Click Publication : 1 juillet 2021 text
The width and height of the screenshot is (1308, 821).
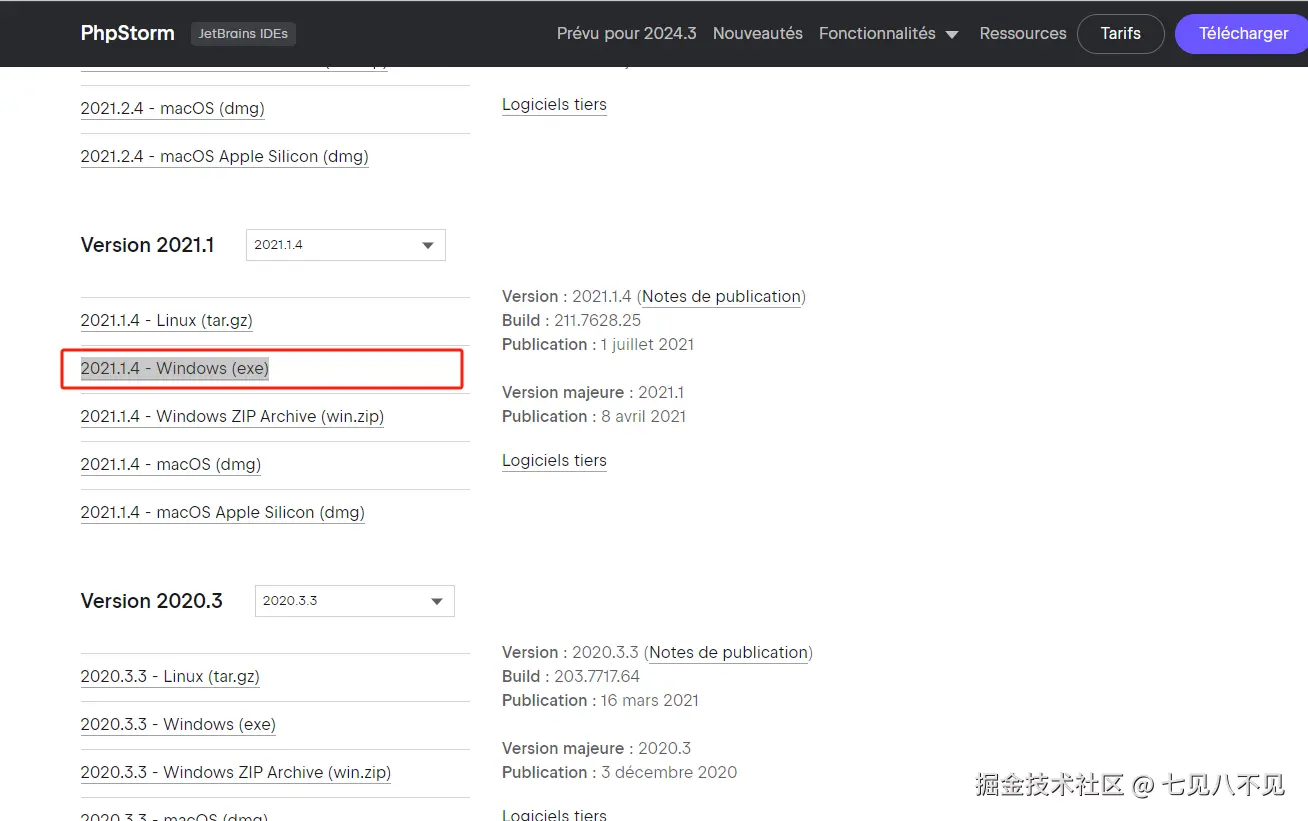pyautogui.click(x=598, y=344)
